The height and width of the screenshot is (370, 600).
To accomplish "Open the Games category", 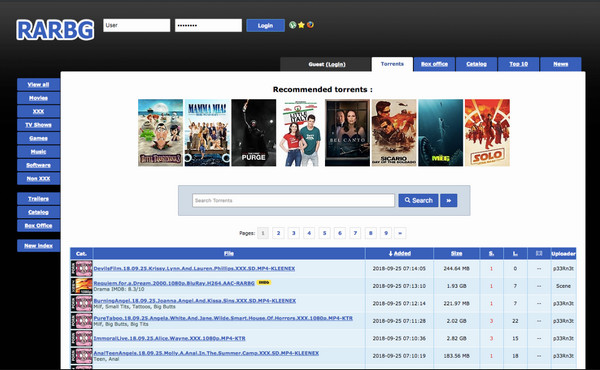I will [38, 138].
